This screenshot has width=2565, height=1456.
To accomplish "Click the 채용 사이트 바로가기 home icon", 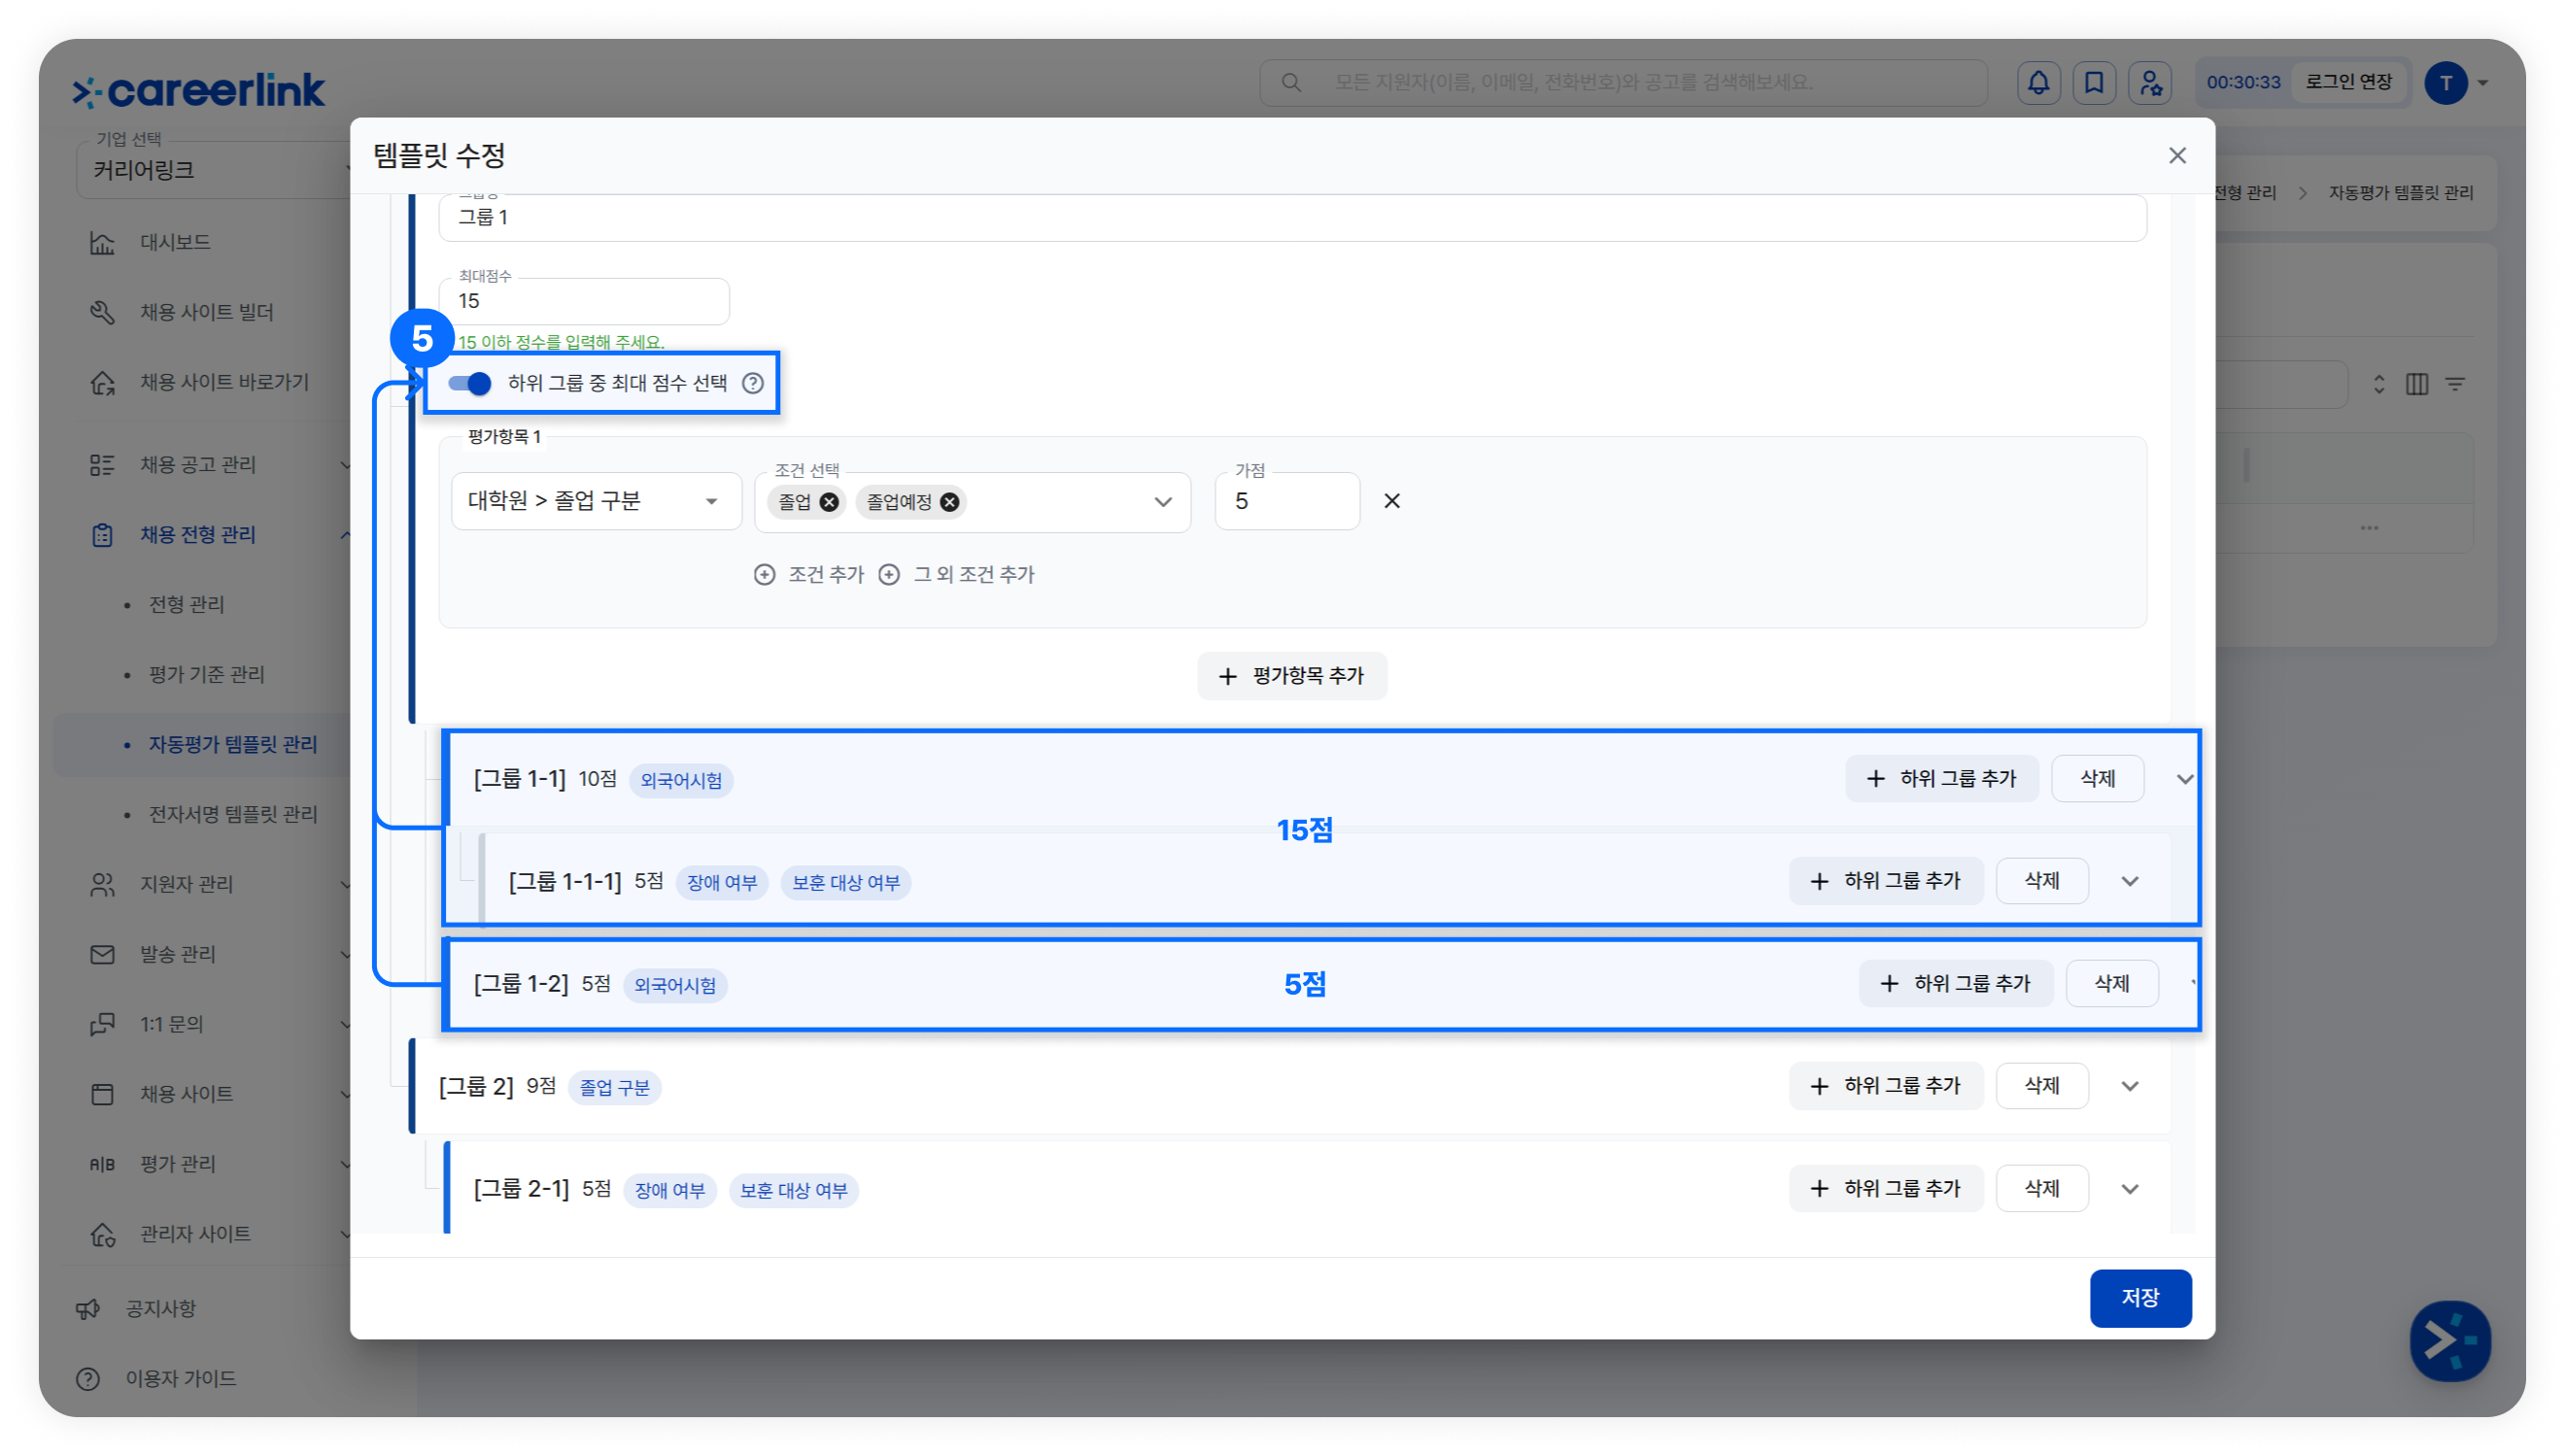I will (x=102, y=383).
